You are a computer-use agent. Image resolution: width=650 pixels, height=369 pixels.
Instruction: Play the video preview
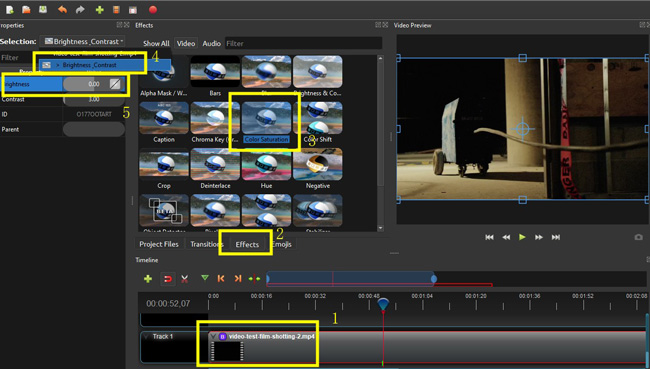pyautogui.click(x=522, y=237)
